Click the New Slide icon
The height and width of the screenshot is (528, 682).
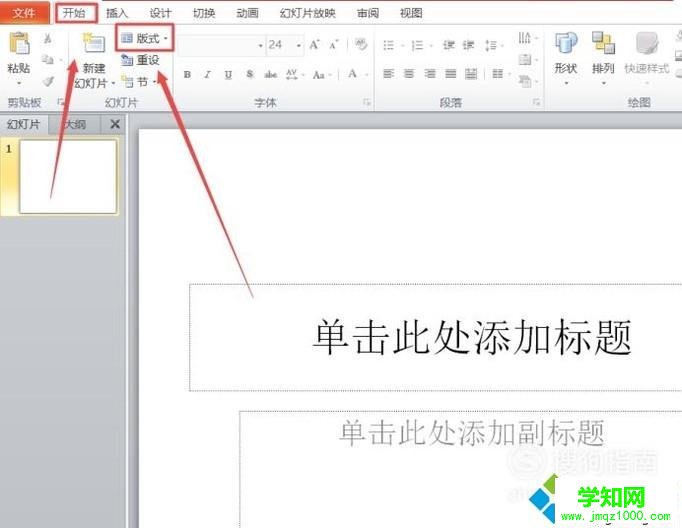[94, 44]
